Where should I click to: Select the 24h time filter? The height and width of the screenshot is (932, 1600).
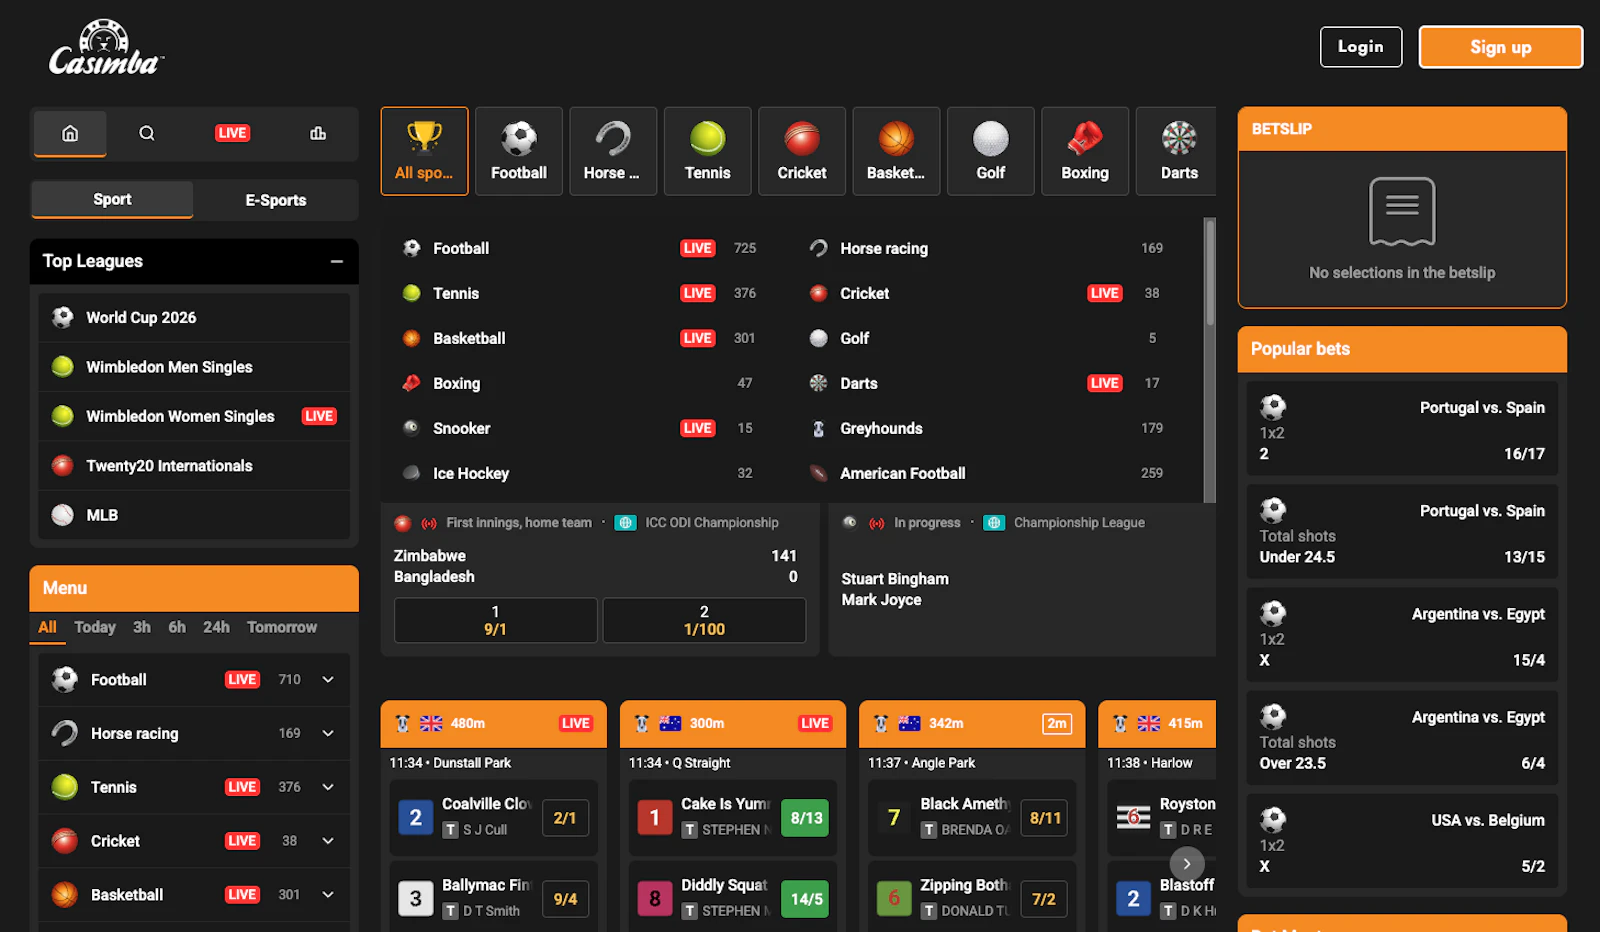tap(216, 627)
